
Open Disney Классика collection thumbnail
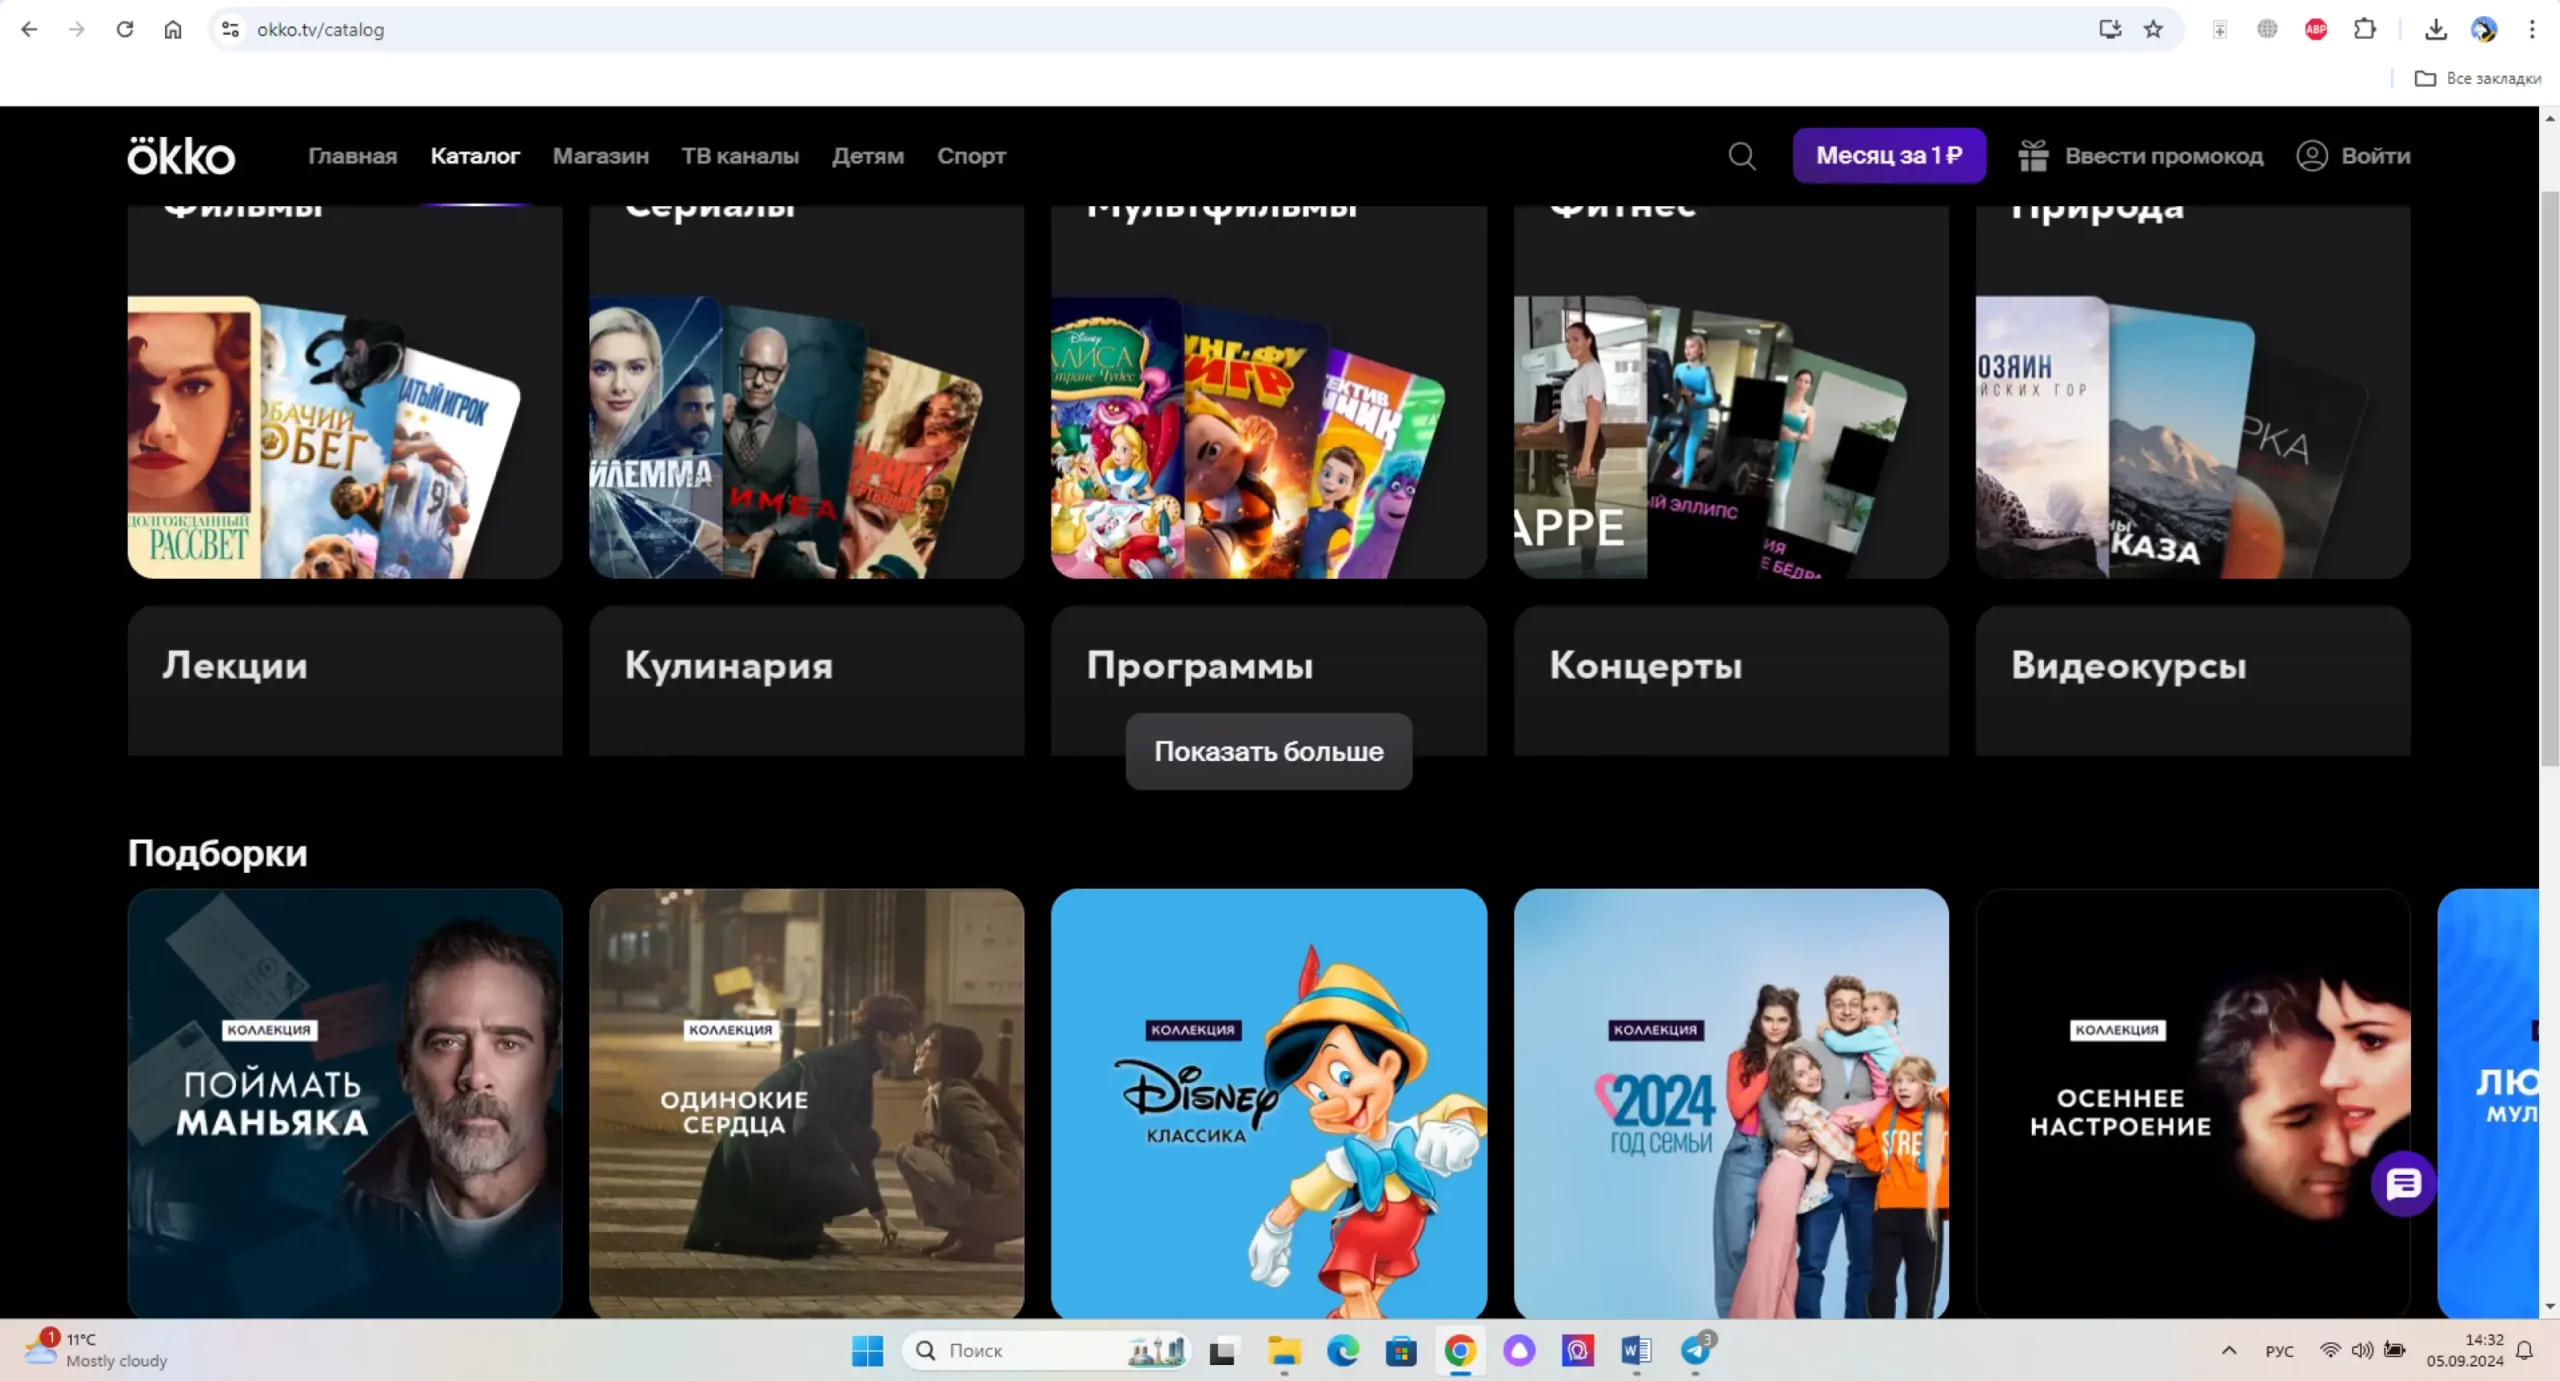(x=1268, y=1102)
